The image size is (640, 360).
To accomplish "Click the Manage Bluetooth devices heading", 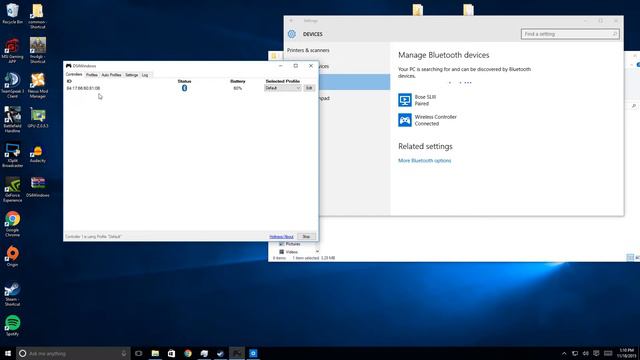I will point(443,55).
